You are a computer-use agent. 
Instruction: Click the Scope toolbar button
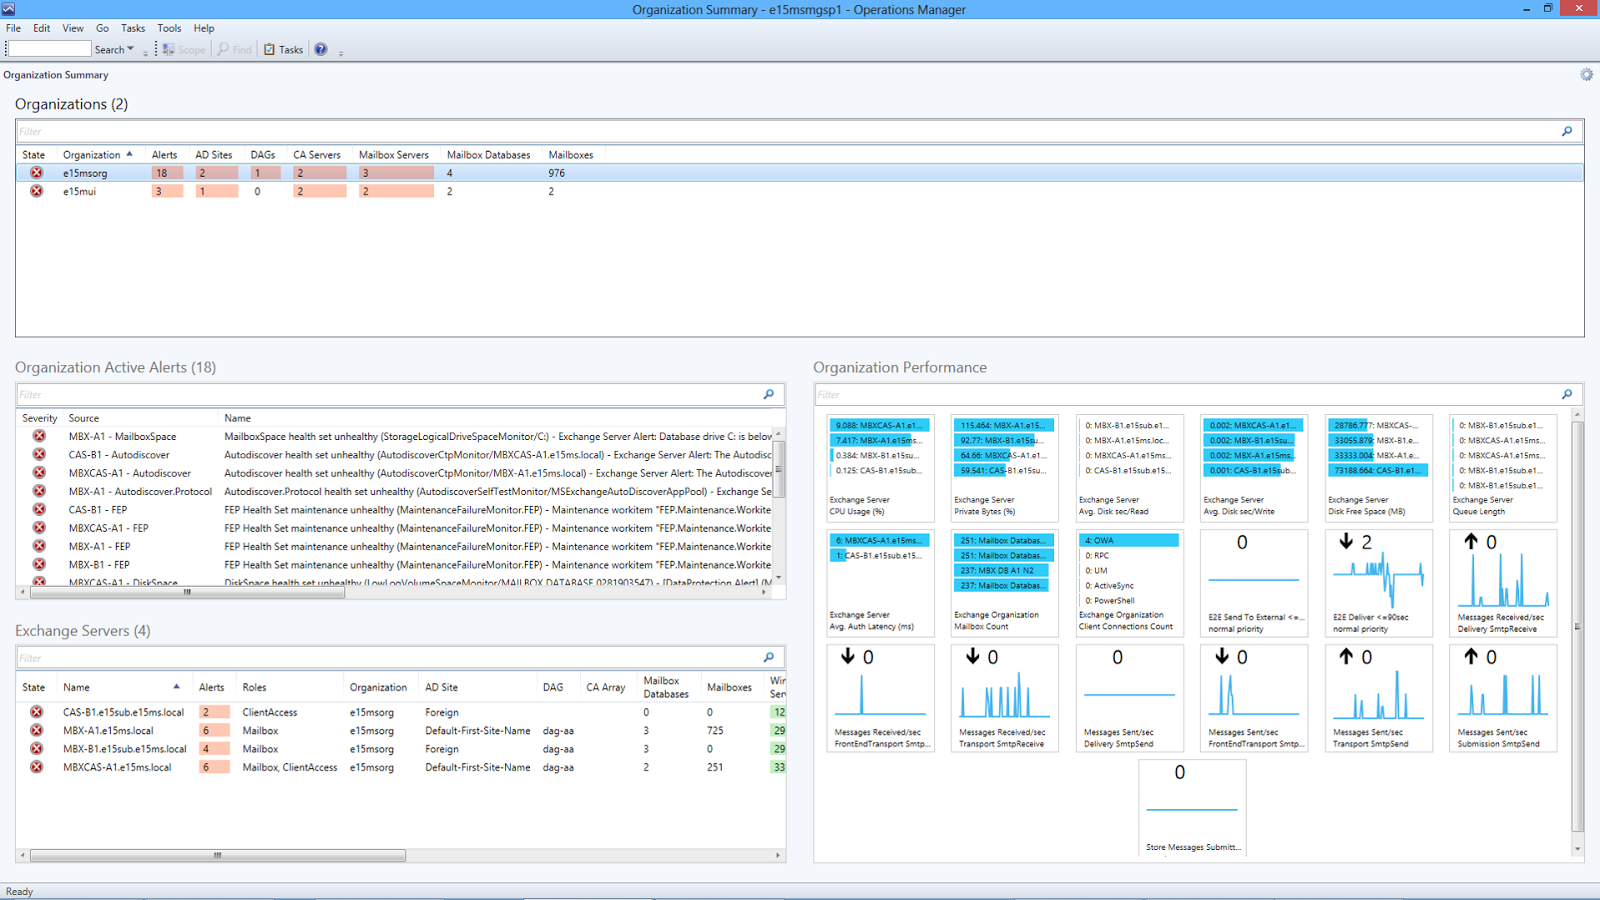click(x=184, y=49)
